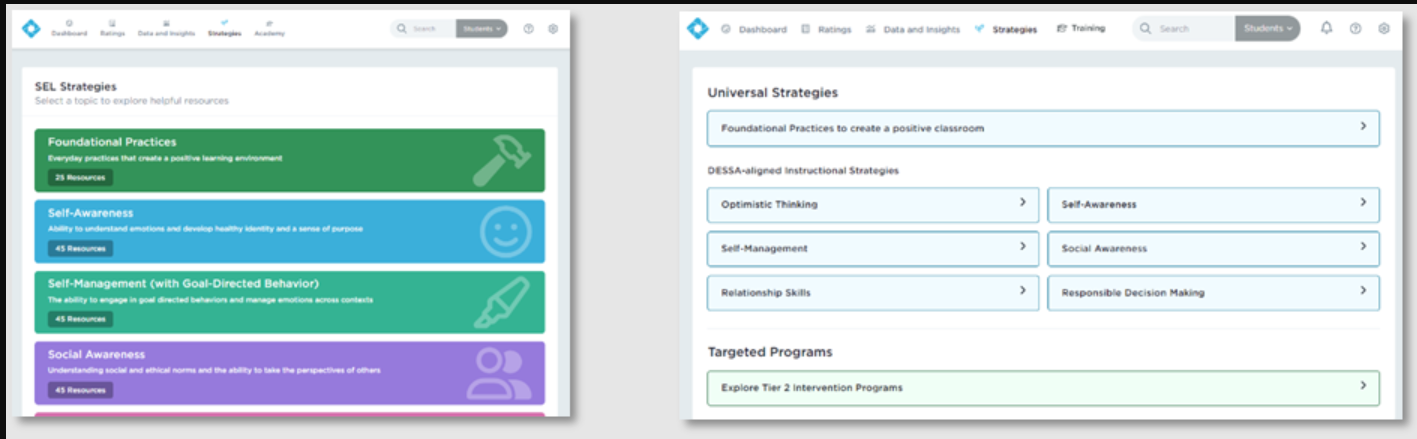Switch to the Academy tab
Screen dimensions: 1417x439
tap(269, 29)
